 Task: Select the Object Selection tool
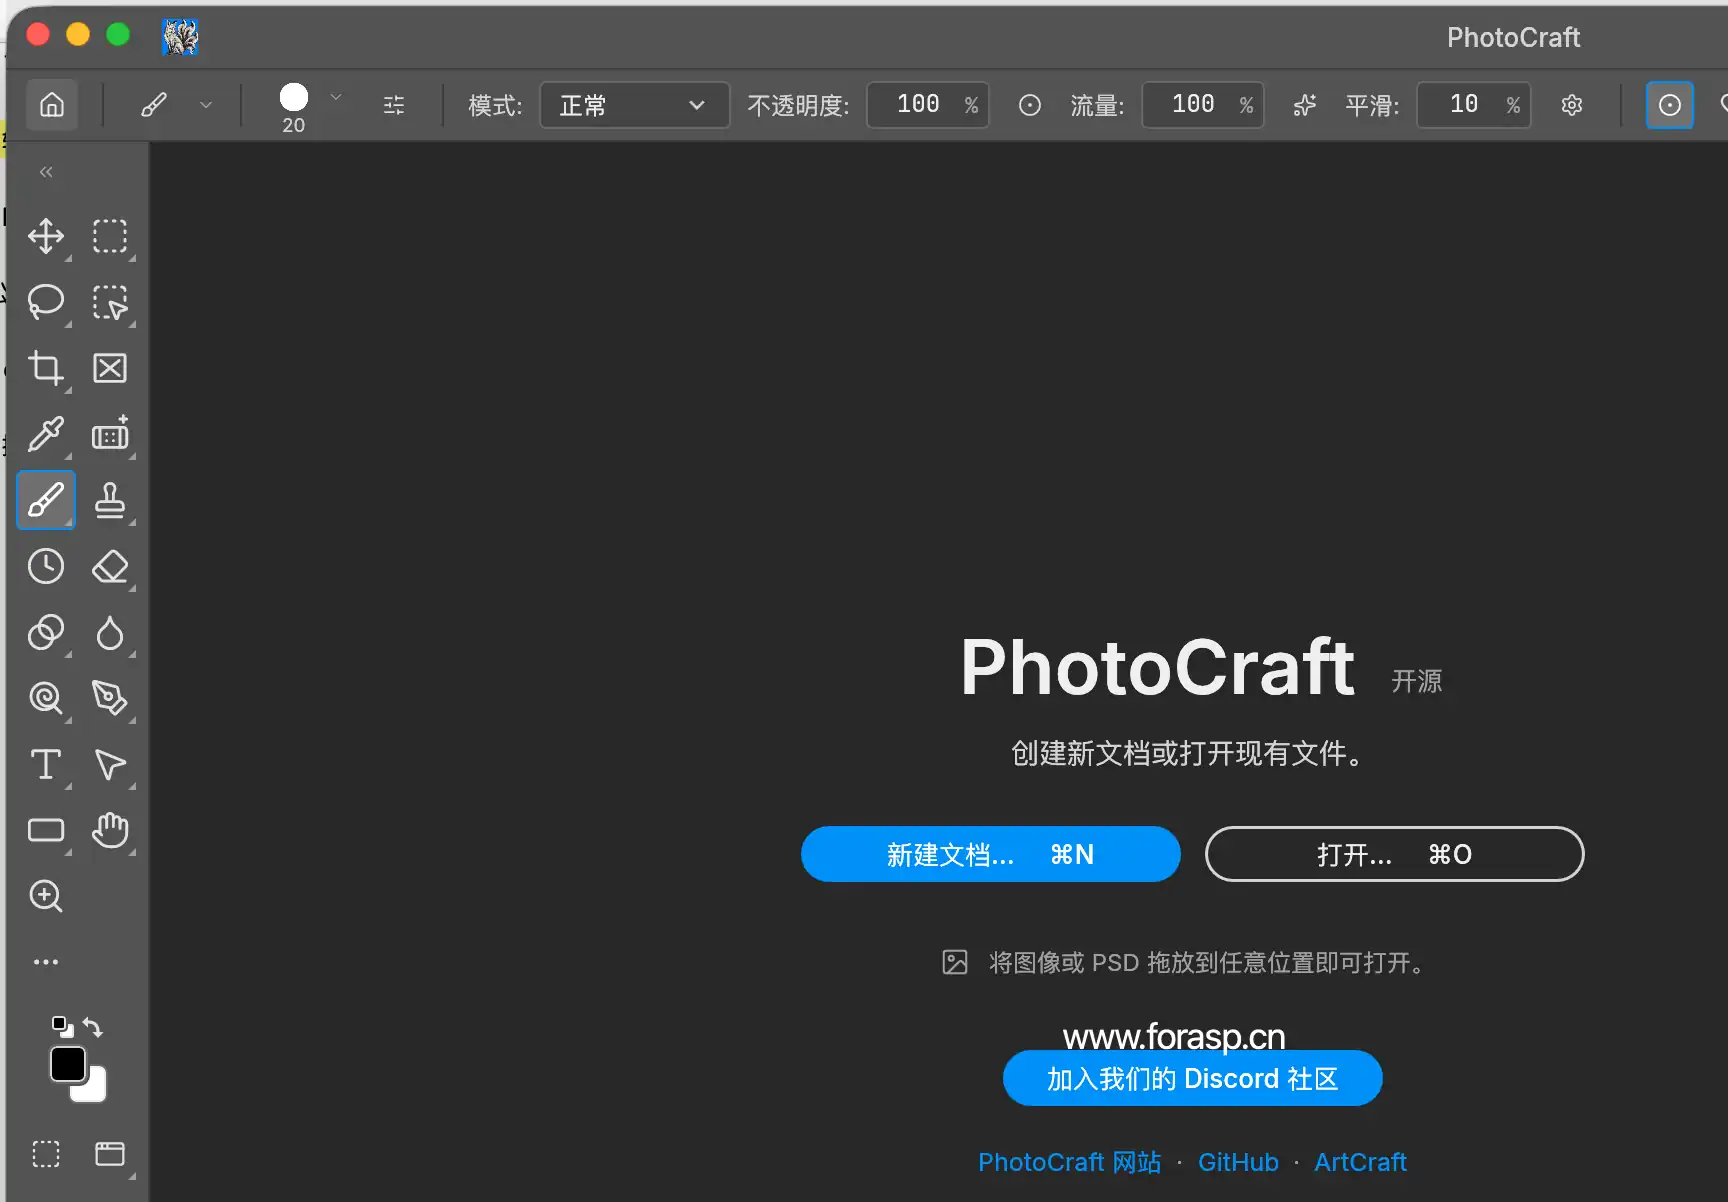110,302
